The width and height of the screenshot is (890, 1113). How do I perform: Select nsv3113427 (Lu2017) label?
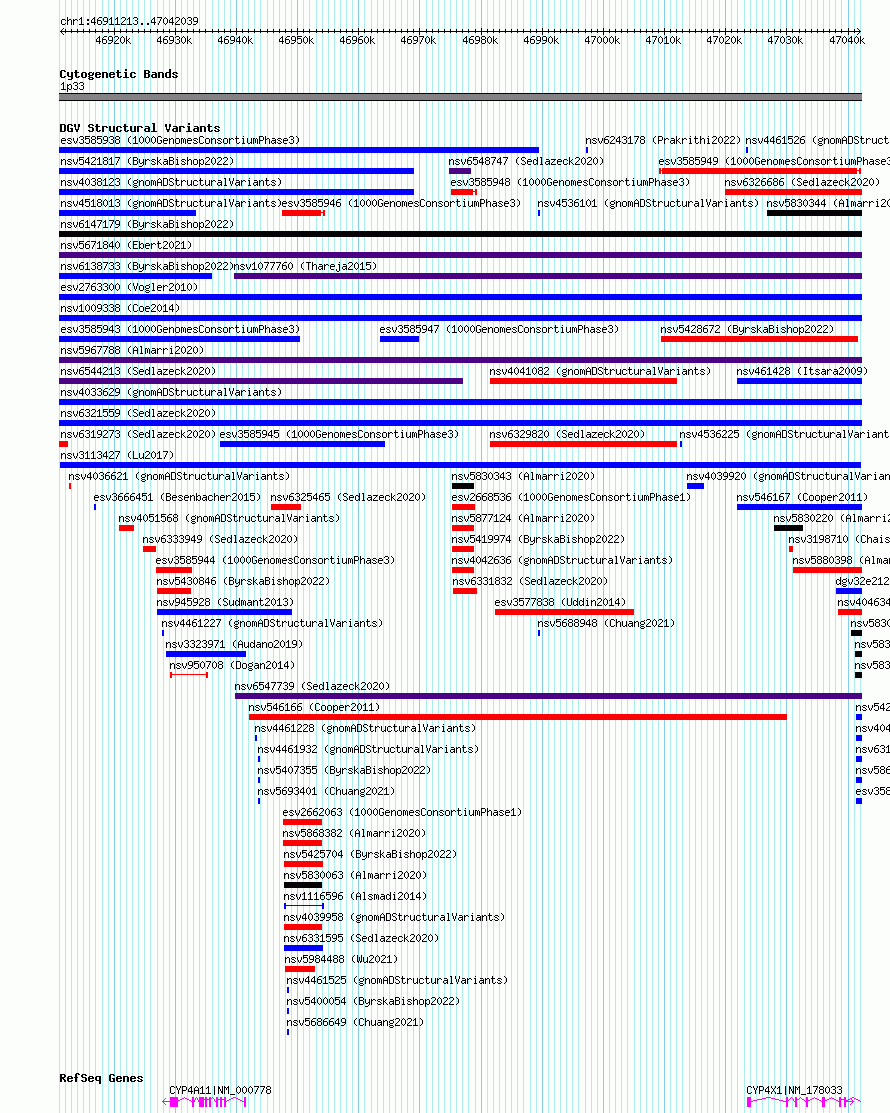point(117,455)
